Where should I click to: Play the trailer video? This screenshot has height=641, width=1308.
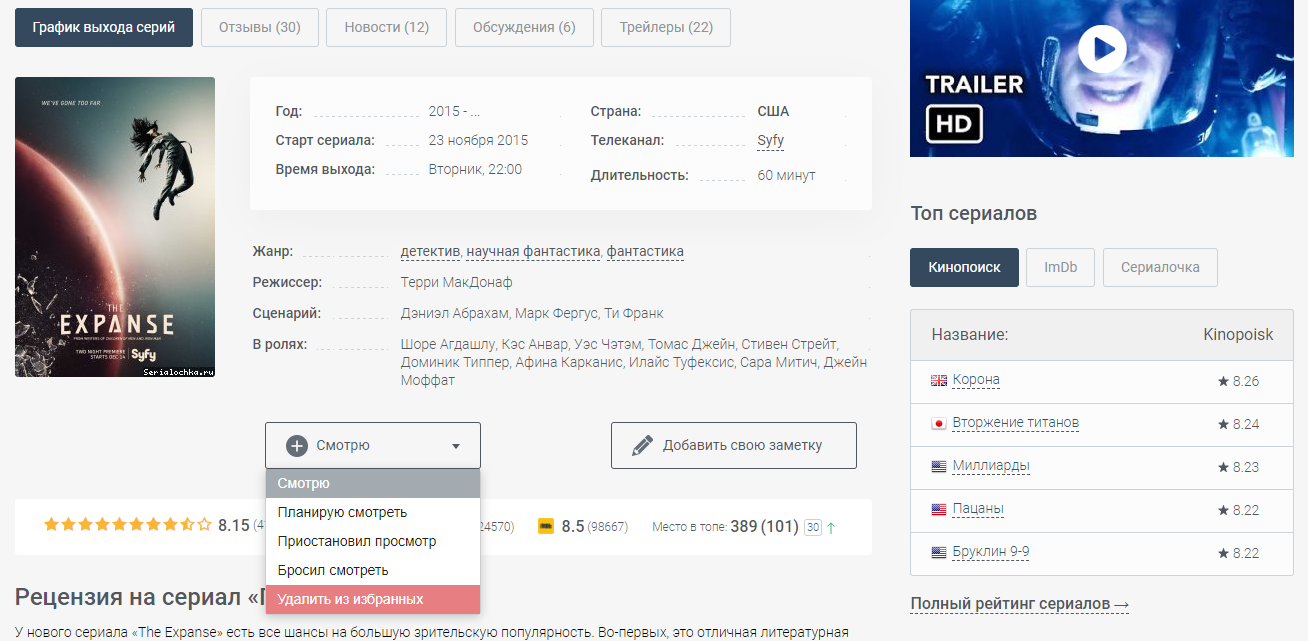(1102, 48)
